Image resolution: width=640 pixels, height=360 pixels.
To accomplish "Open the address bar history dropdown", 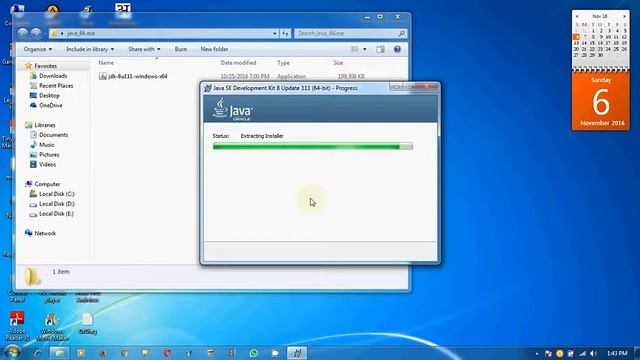I will click(275, 33).
